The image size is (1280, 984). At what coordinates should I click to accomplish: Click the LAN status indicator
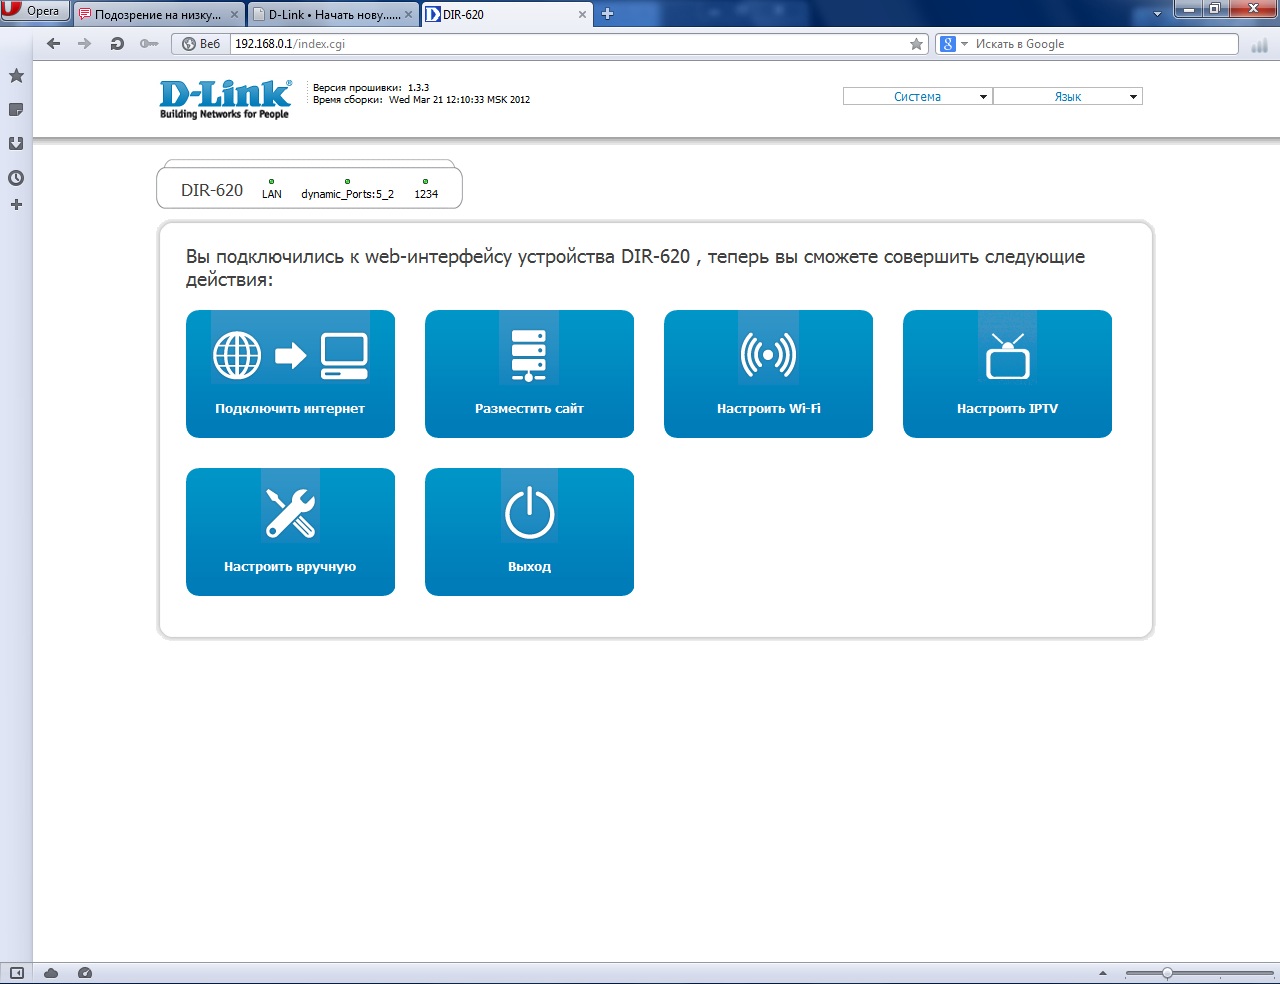(272, 190)
